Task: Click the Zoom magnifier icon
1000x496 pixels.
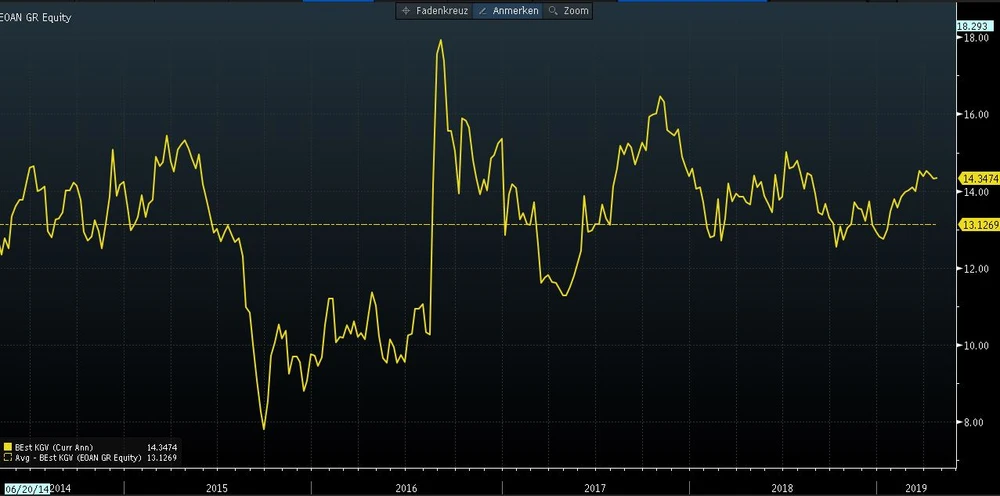Action: click(x=555, y=11)
